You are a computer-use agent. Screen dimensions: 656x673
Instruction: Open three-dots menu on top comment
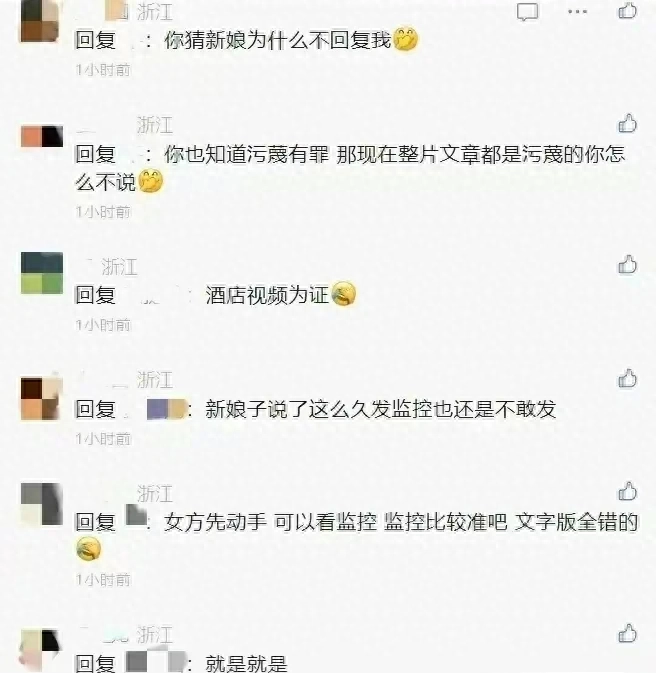pyautogui.click(x=577, y=12)
